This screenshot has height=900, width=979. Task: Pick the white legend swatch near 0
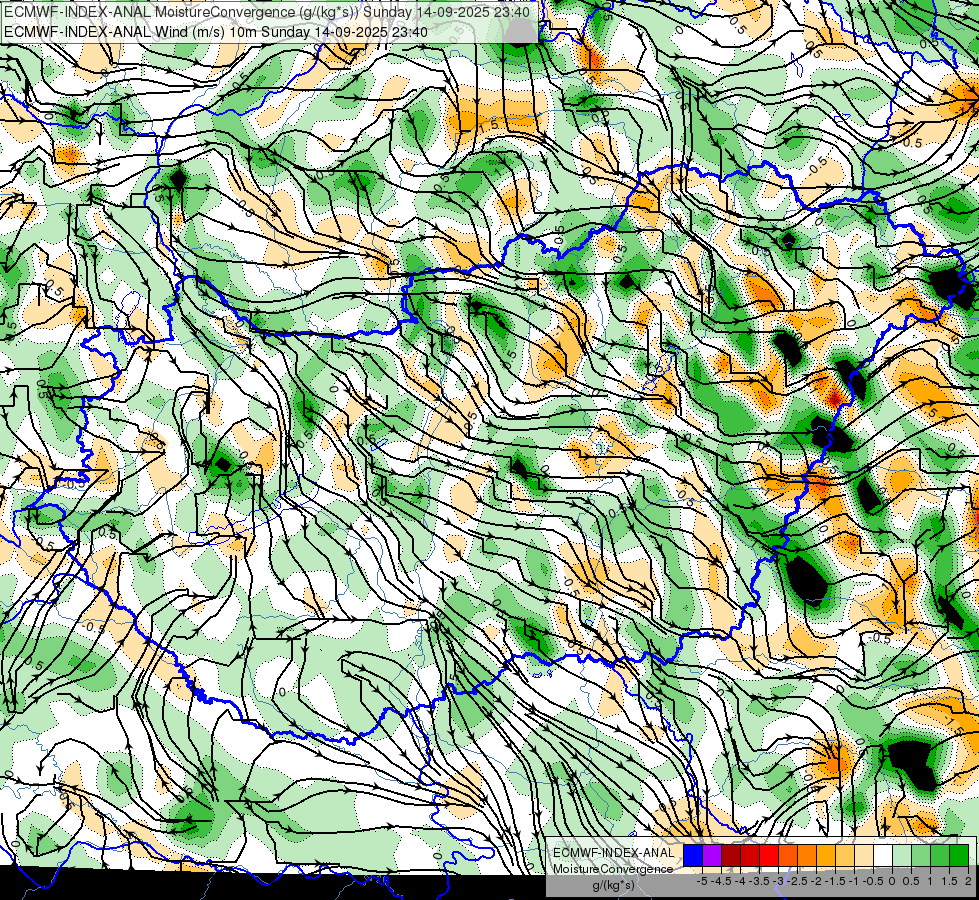coord(883,855)
